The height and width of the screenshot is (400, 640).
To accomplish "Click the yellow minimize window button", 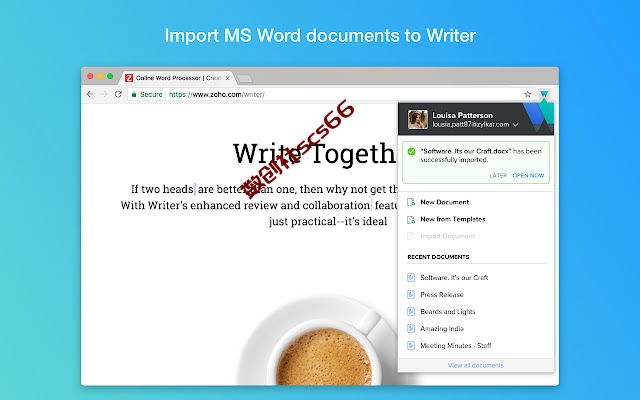I will tap(100, 76).
